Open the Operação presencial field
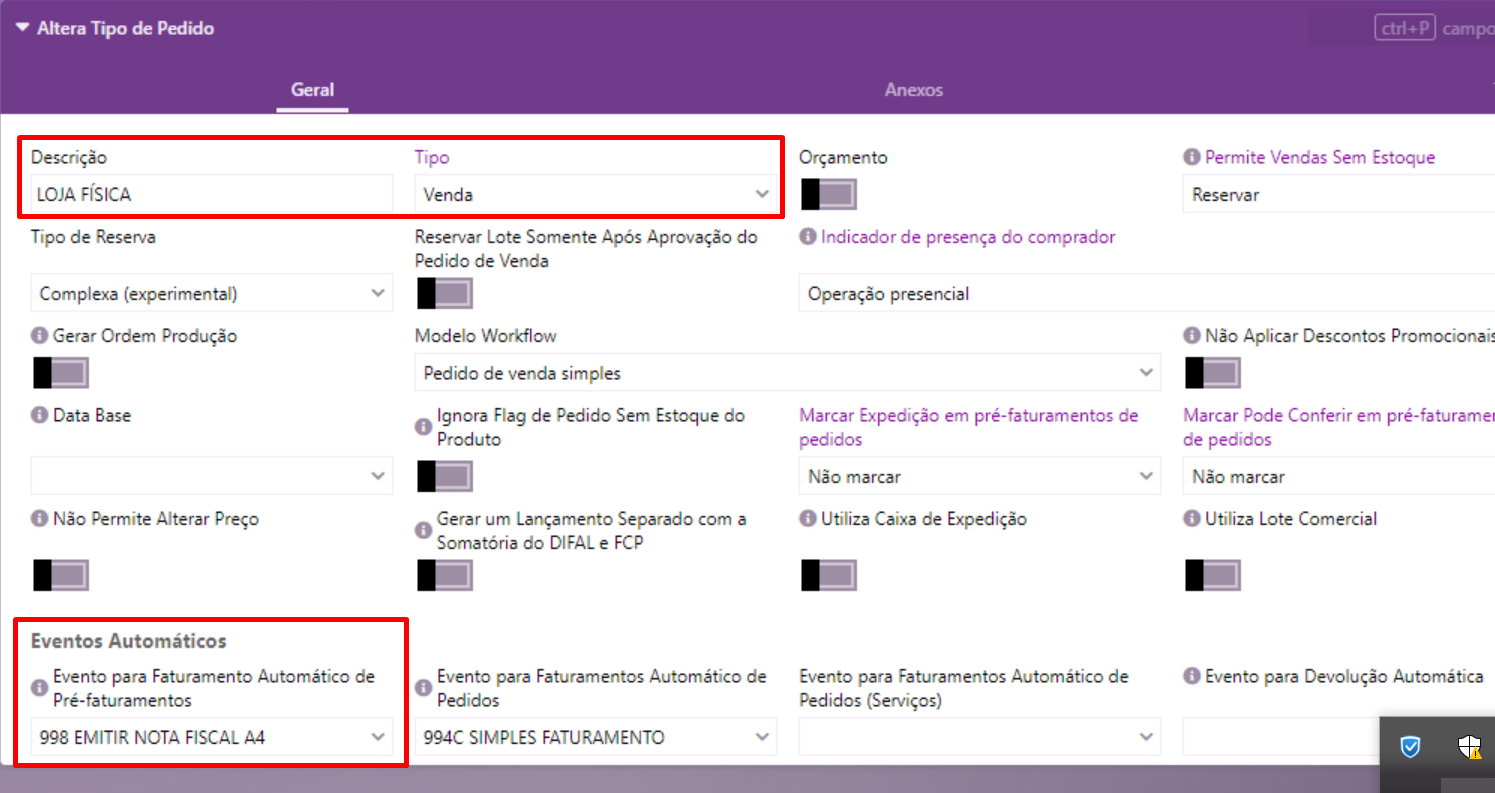Viewport: 1495px width, 793px height. click(1147, 294)
